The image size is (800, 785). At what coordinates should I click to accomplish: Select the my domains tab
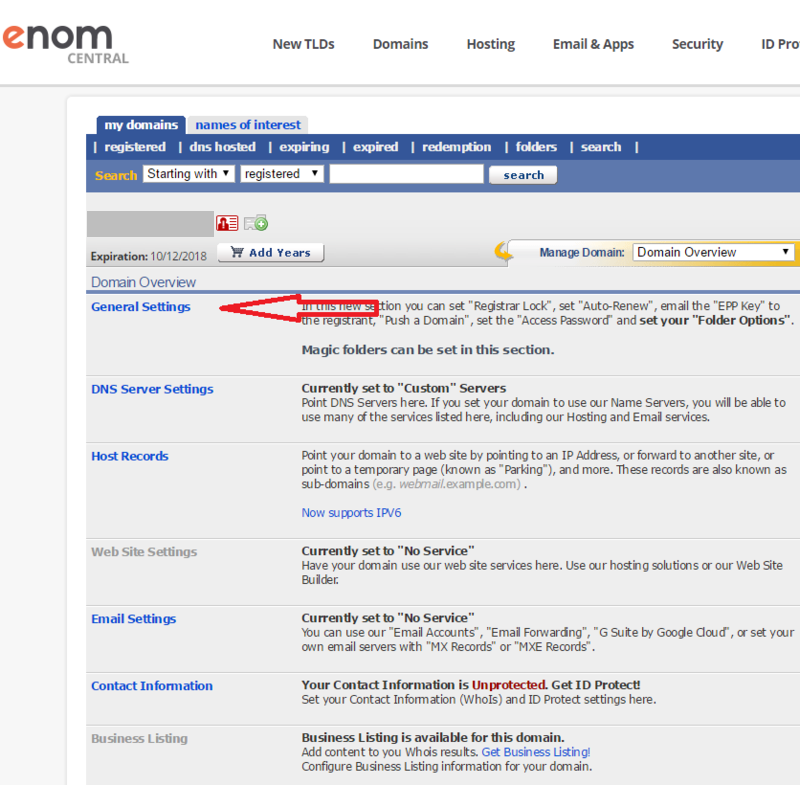[141, 125]
